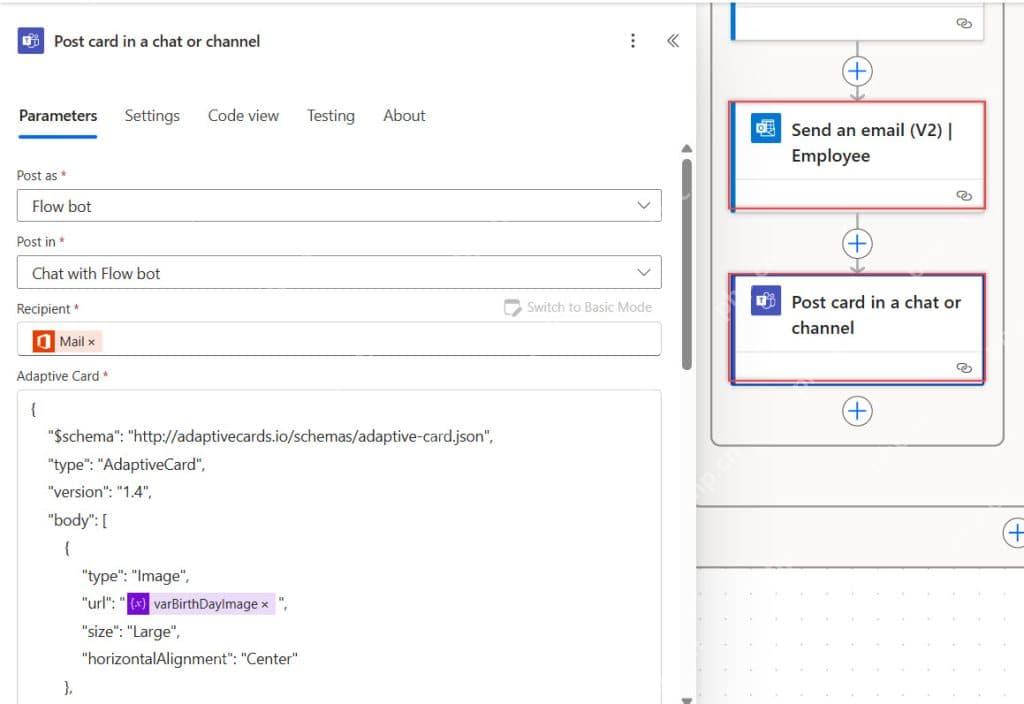Click the "version": "1.4" line
Screen dimensions: 1024x704
pyautogui.click(x=99, y=492)
